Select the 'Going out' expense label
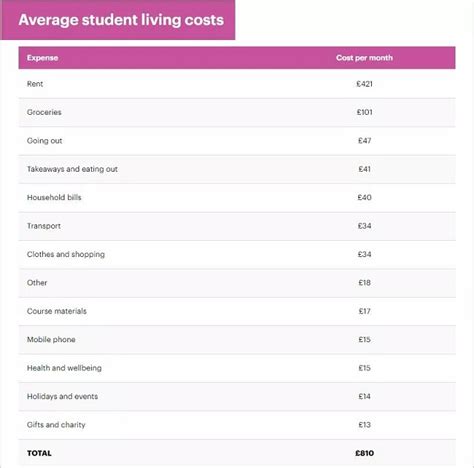The width and height of the screenshot is (474, 468). pos(44,141)
